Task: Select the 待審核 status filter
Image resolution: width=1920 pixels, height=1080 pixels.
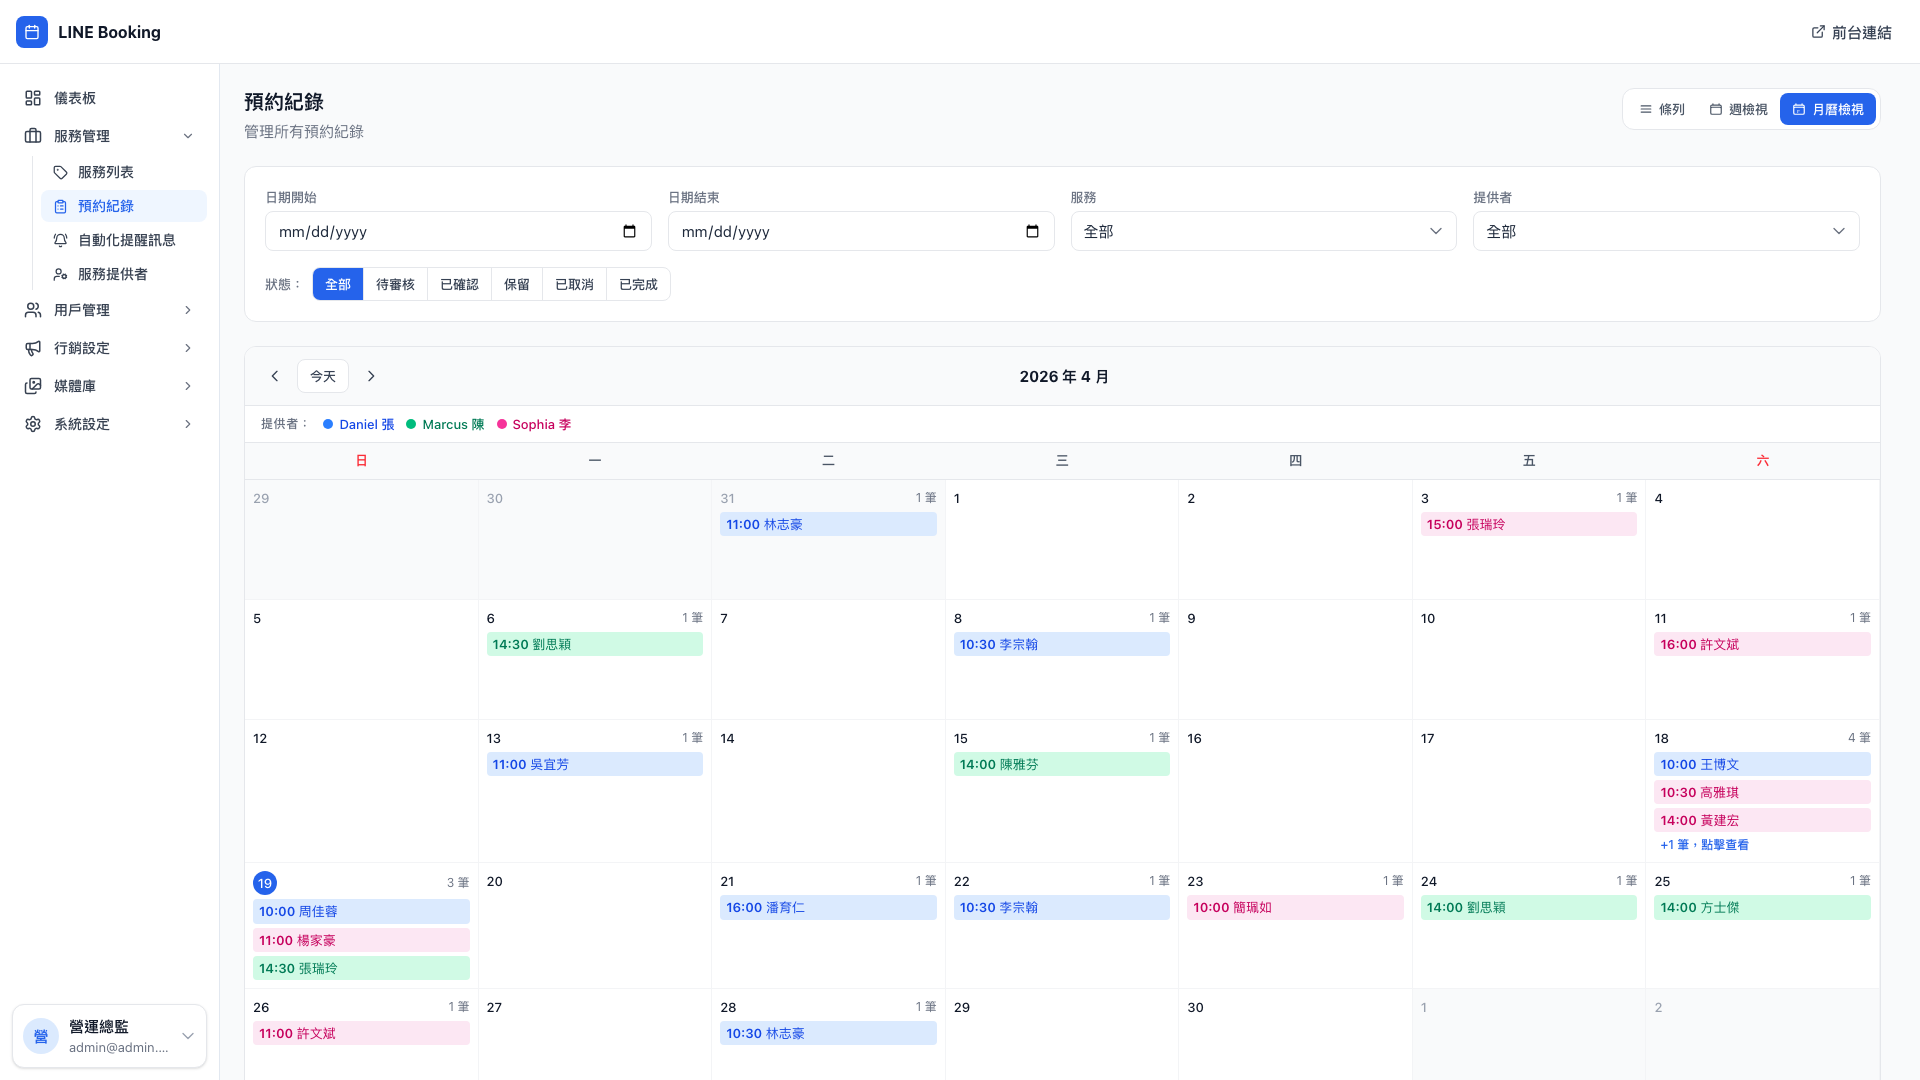Action: tap(395, 284)
